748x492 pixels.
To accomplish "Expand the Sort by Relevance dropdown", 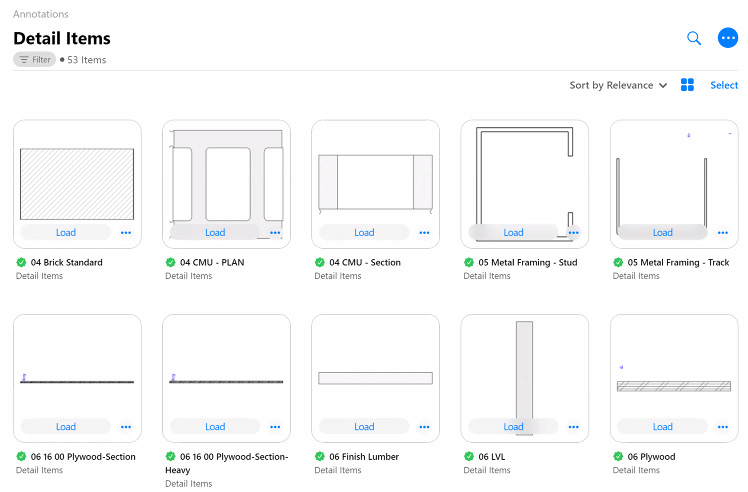I will pyautogui.click(x=618, y=85).
